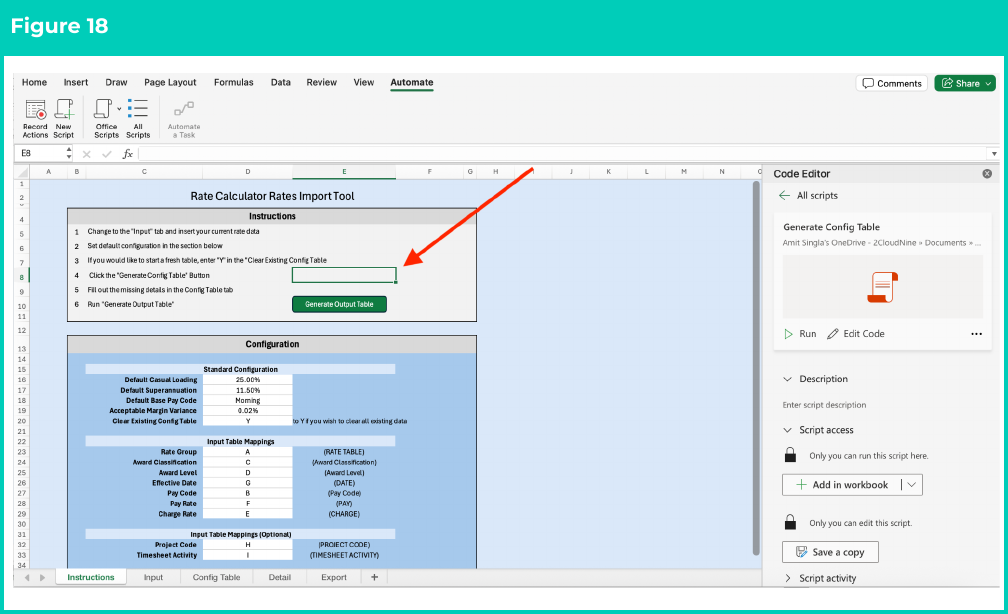1008x614 pixels.
Task: Select the Effective Date mapping cell G
Action: [x=248, y=483]
